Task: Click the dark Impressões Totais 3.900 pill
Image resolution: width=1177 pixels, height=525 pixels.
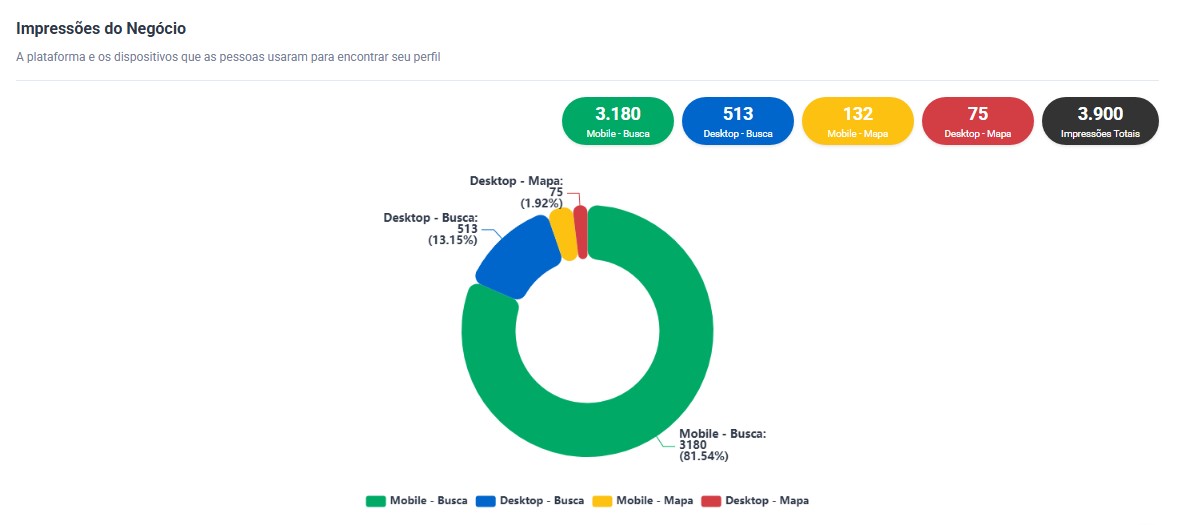Action: (x=1100, y=121)
